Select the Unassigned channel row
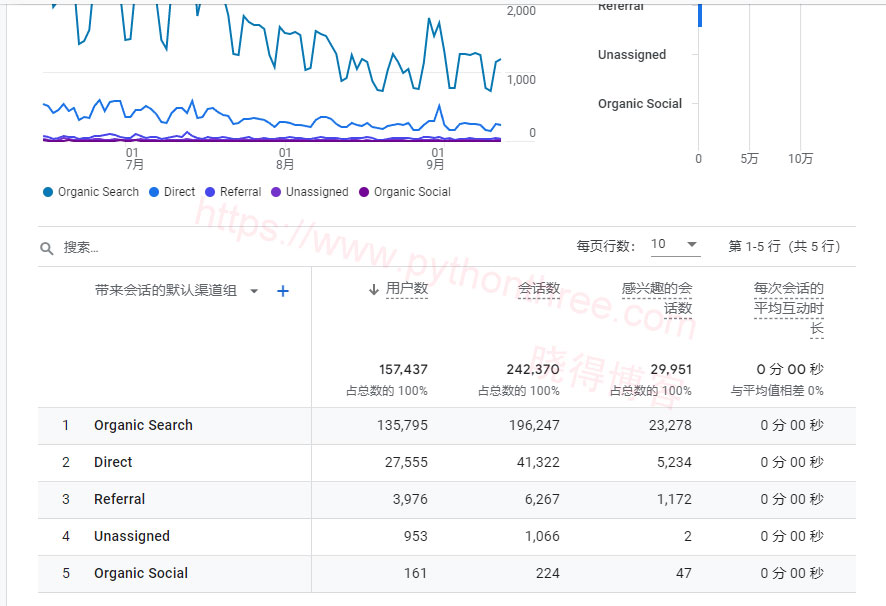 click(132, 536)
